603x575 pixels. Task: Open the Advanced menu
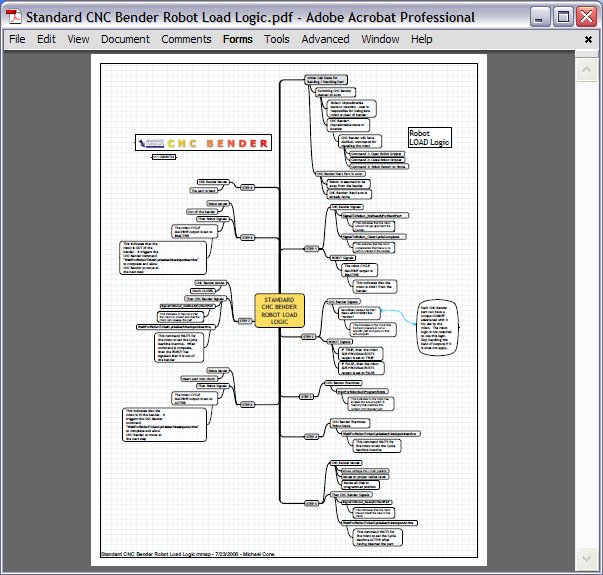click(326, 39)
